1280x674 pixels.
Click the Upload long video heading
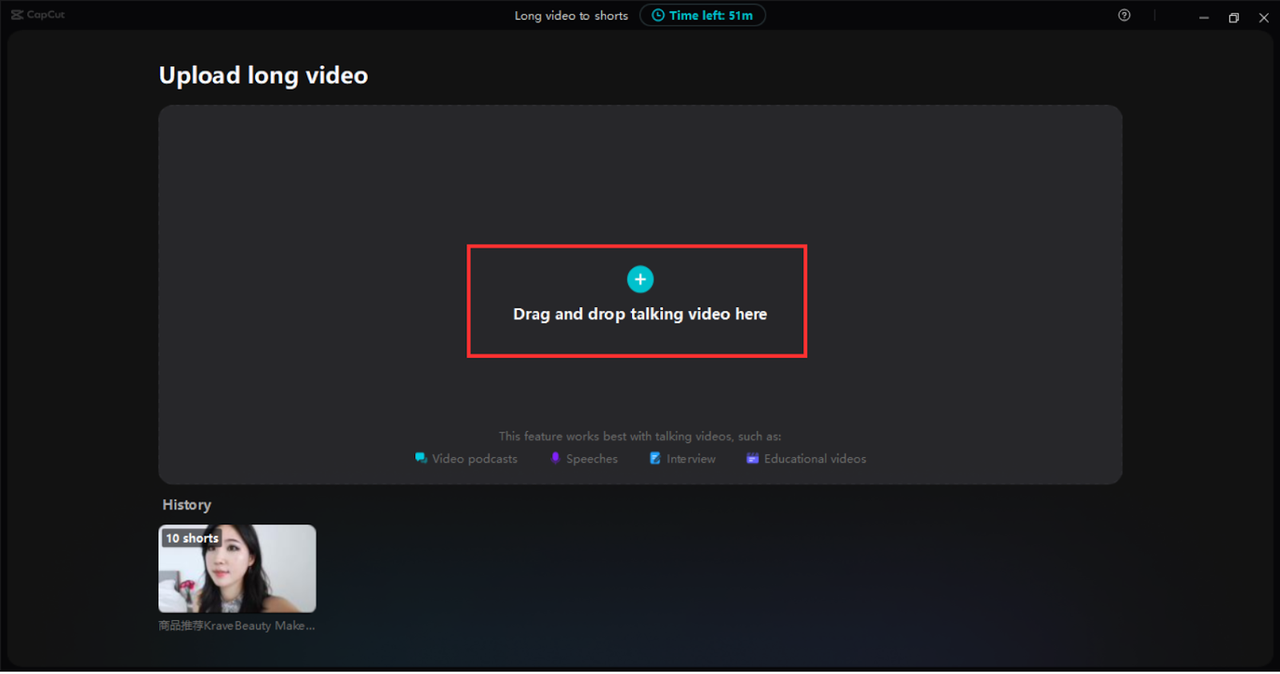(263, 76)
